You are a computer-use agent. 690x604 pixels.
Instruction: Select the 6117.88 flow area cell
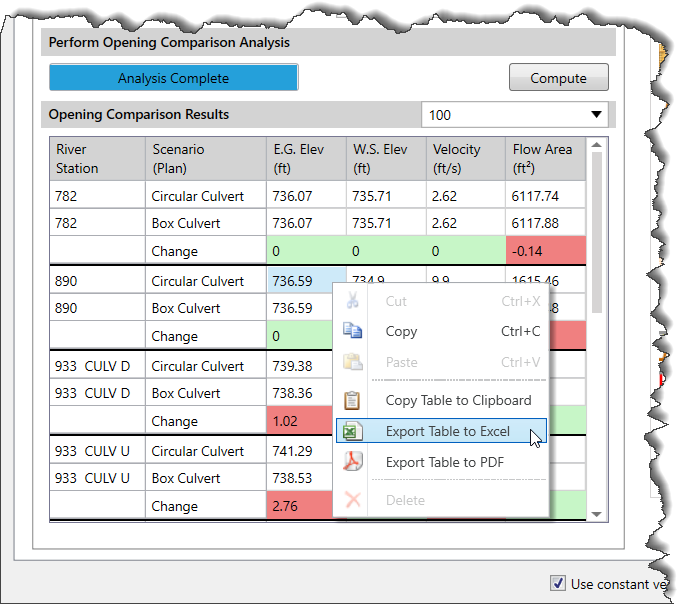pos(546,223)
